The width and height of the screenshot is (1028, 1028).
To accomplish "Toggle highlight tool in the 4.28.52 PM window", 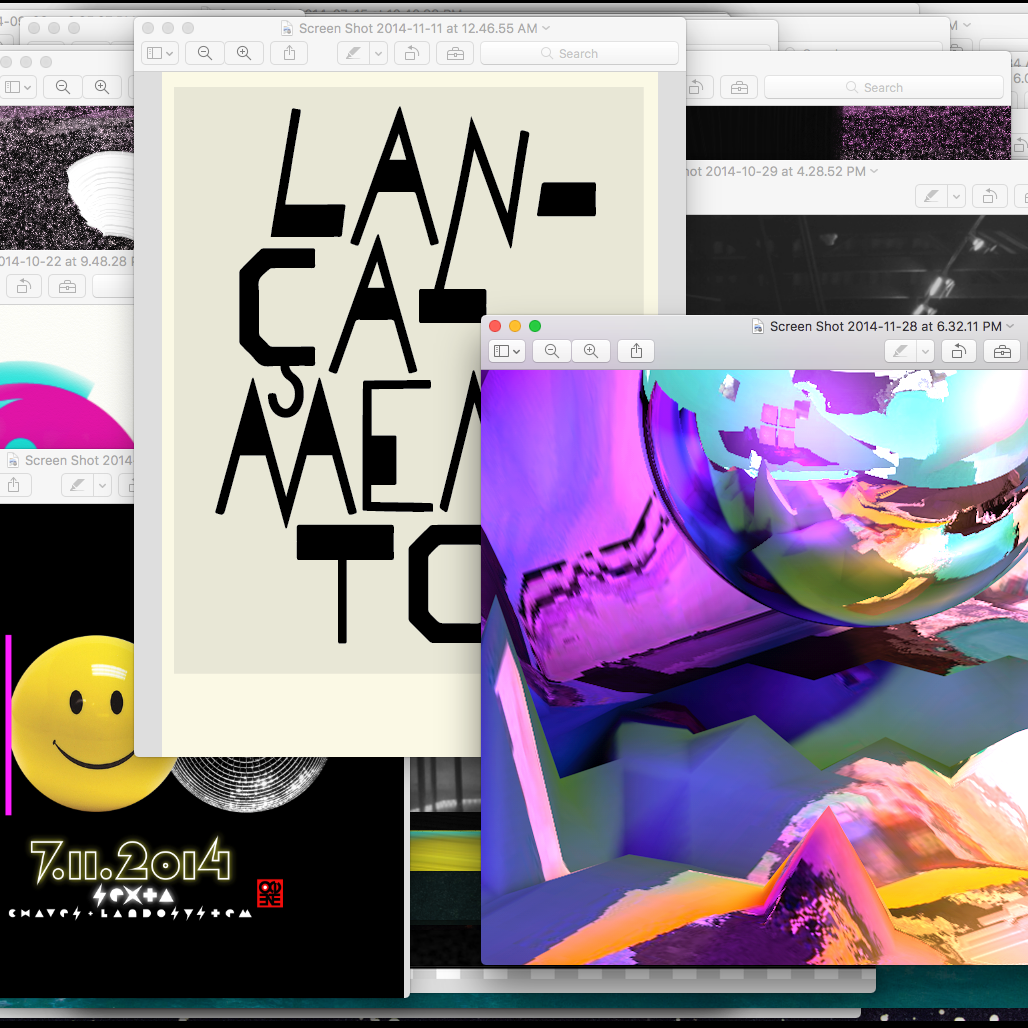I will pyautogui.click(x=931, y=196).
